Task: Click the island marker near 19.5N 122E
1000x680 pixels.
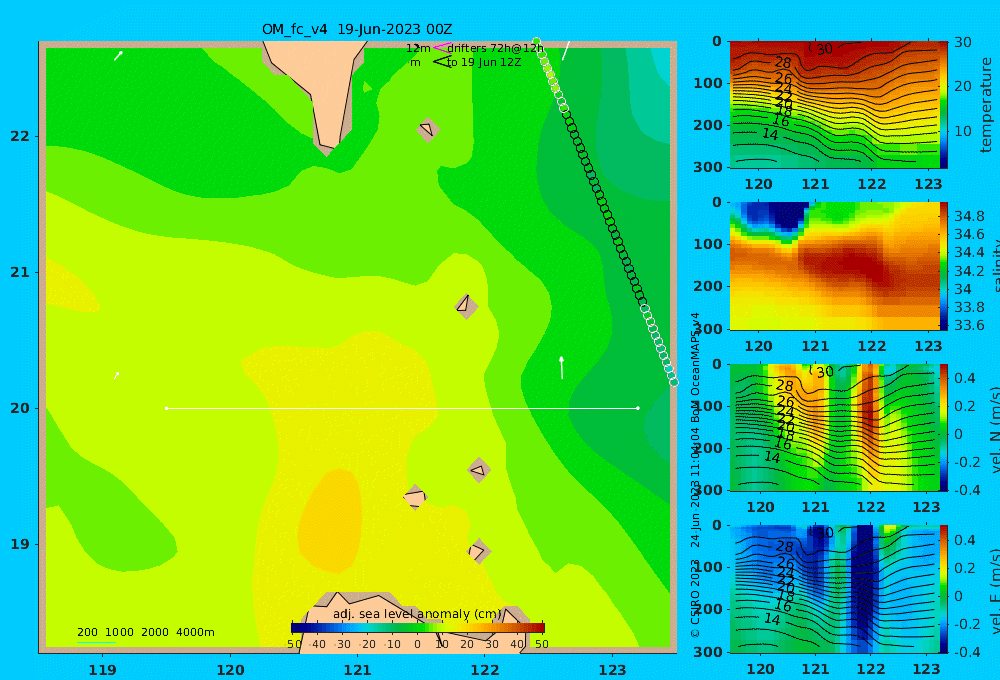Action: 479,470
